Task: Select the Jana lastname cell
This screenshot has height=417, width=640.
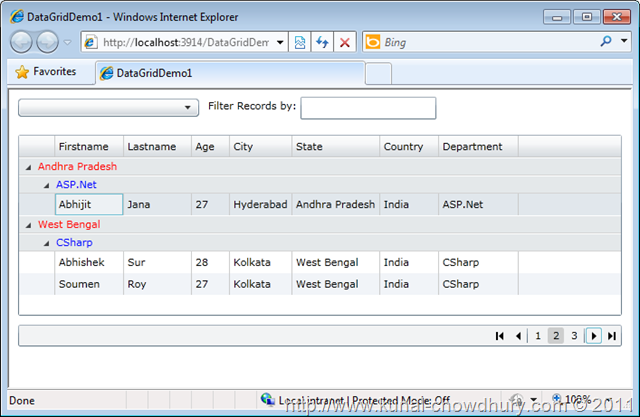Action: [158, 204]
